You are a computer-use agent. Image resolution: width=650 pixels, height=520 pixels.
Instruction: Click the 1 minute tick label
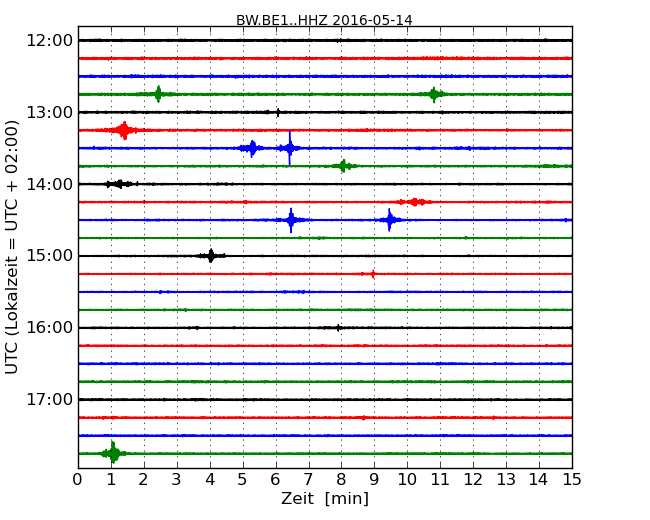[x=111, y=480]
